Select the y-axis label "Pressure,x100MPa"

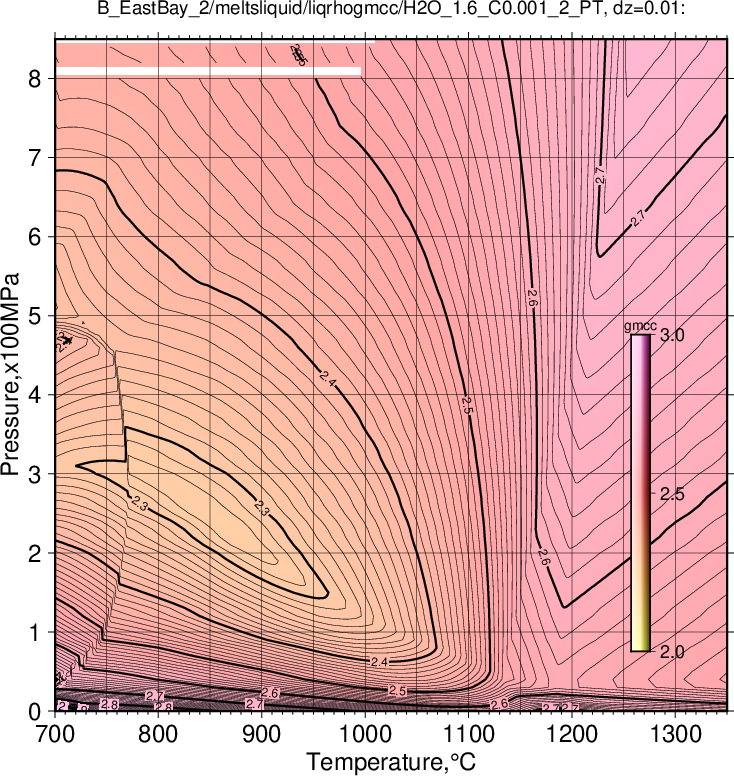(x=10, y=375)
